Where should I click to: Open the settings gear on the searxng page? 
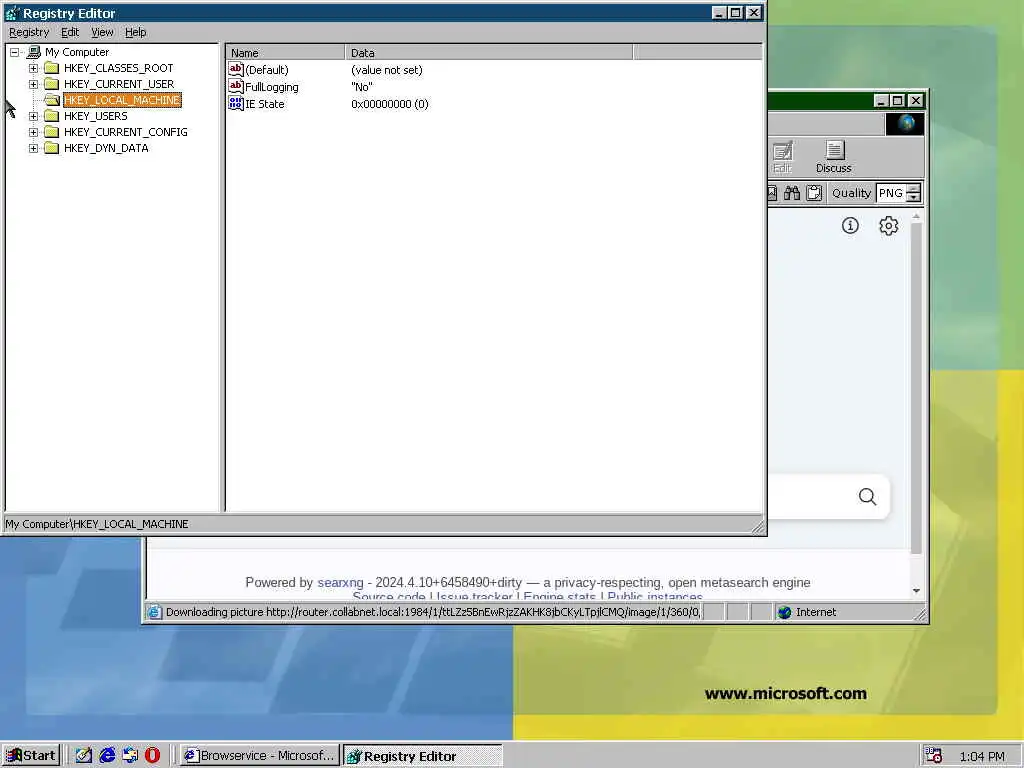tap(888, 226)
